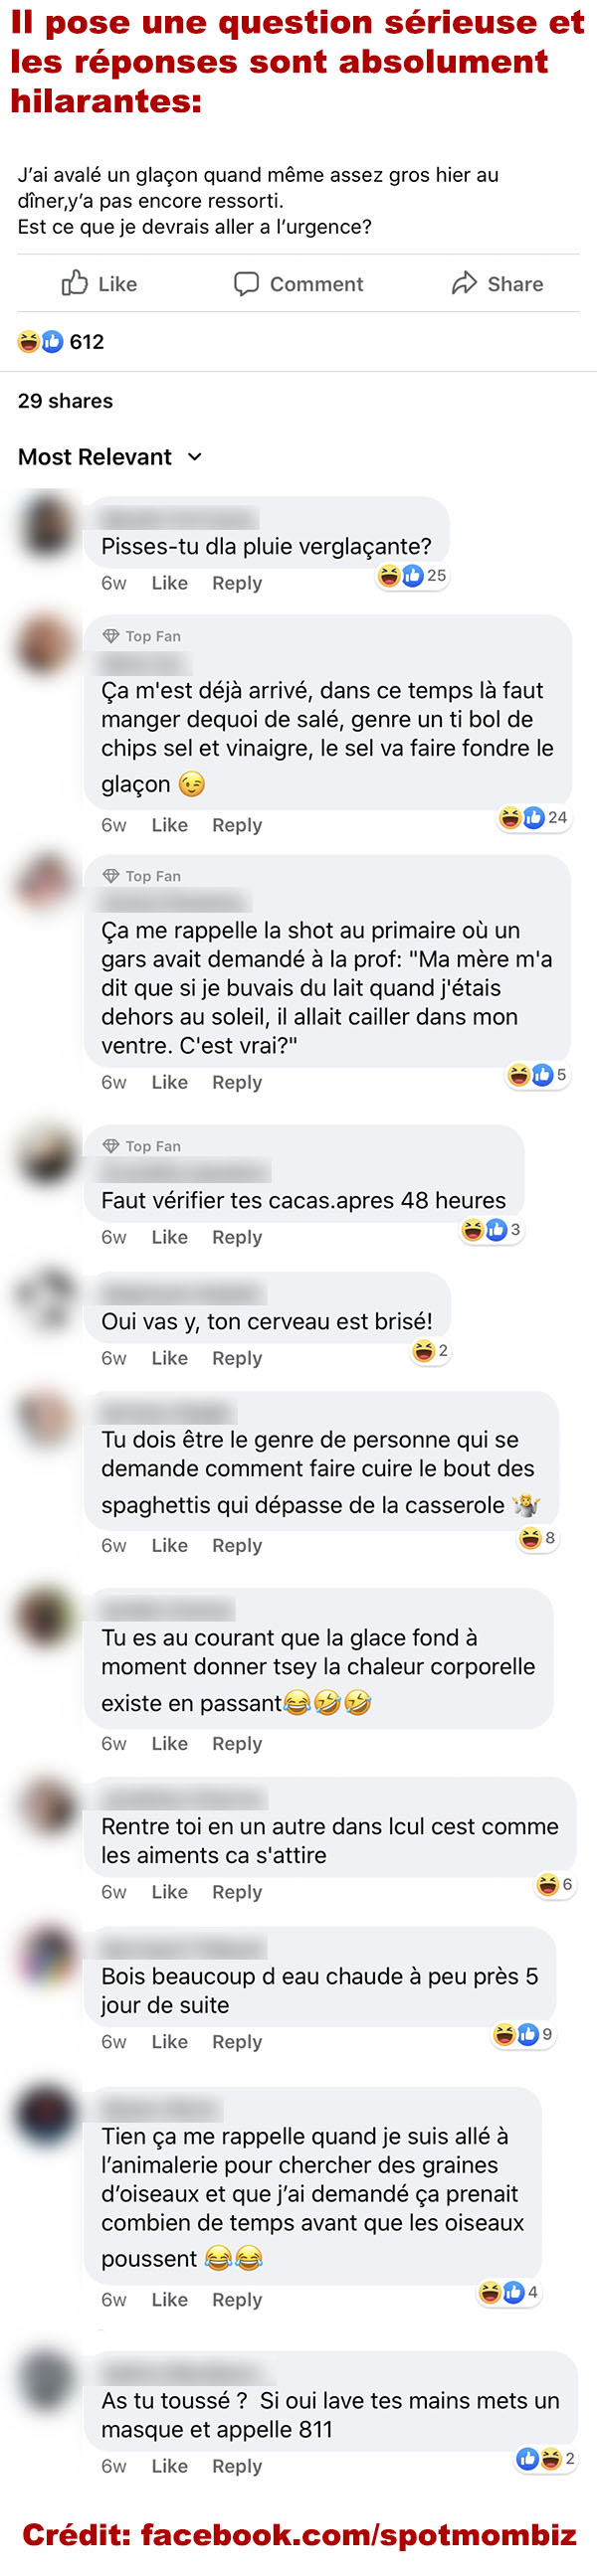
Task: Like the 'appelle 811' comment
Action: click(x=169, y=2466)
